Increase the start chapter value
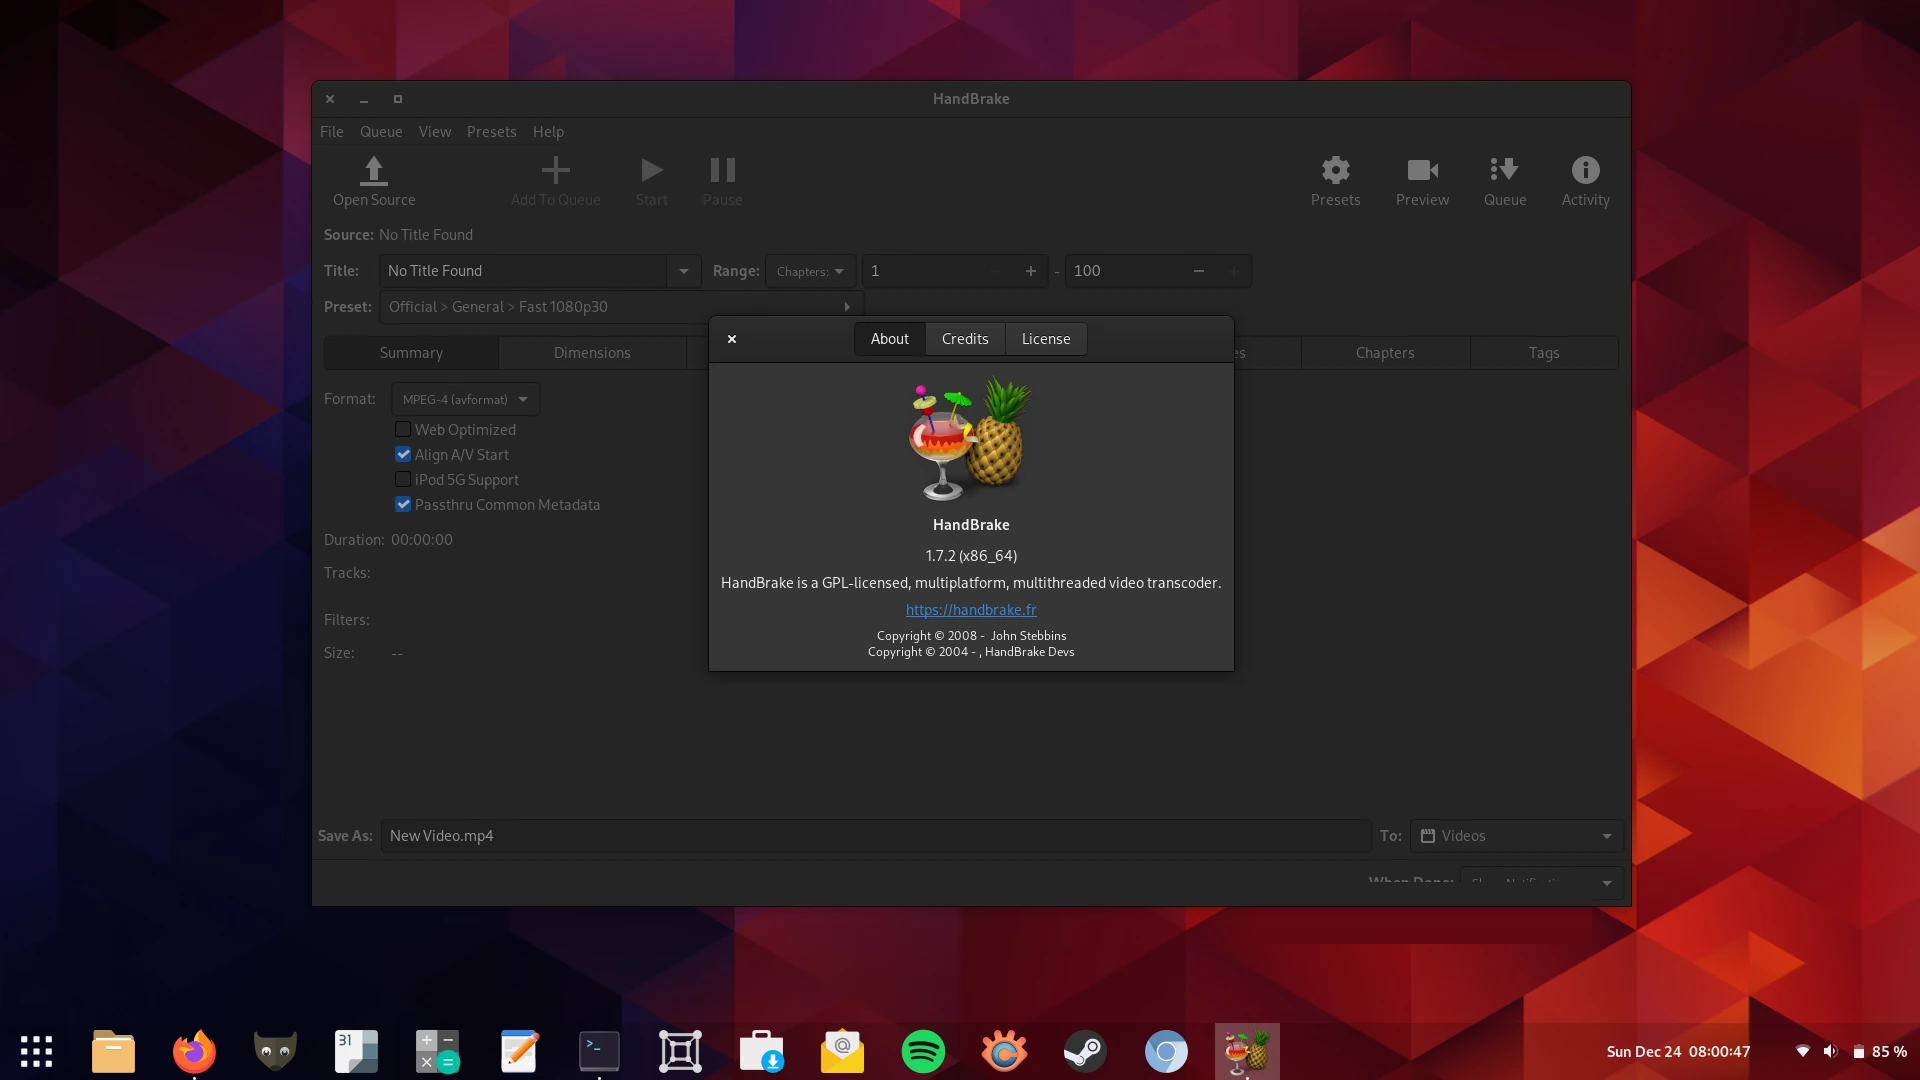Image resolution: width=1920 pixels, height=1080 pixels. pyautogui.click(x=1031, y=271)
